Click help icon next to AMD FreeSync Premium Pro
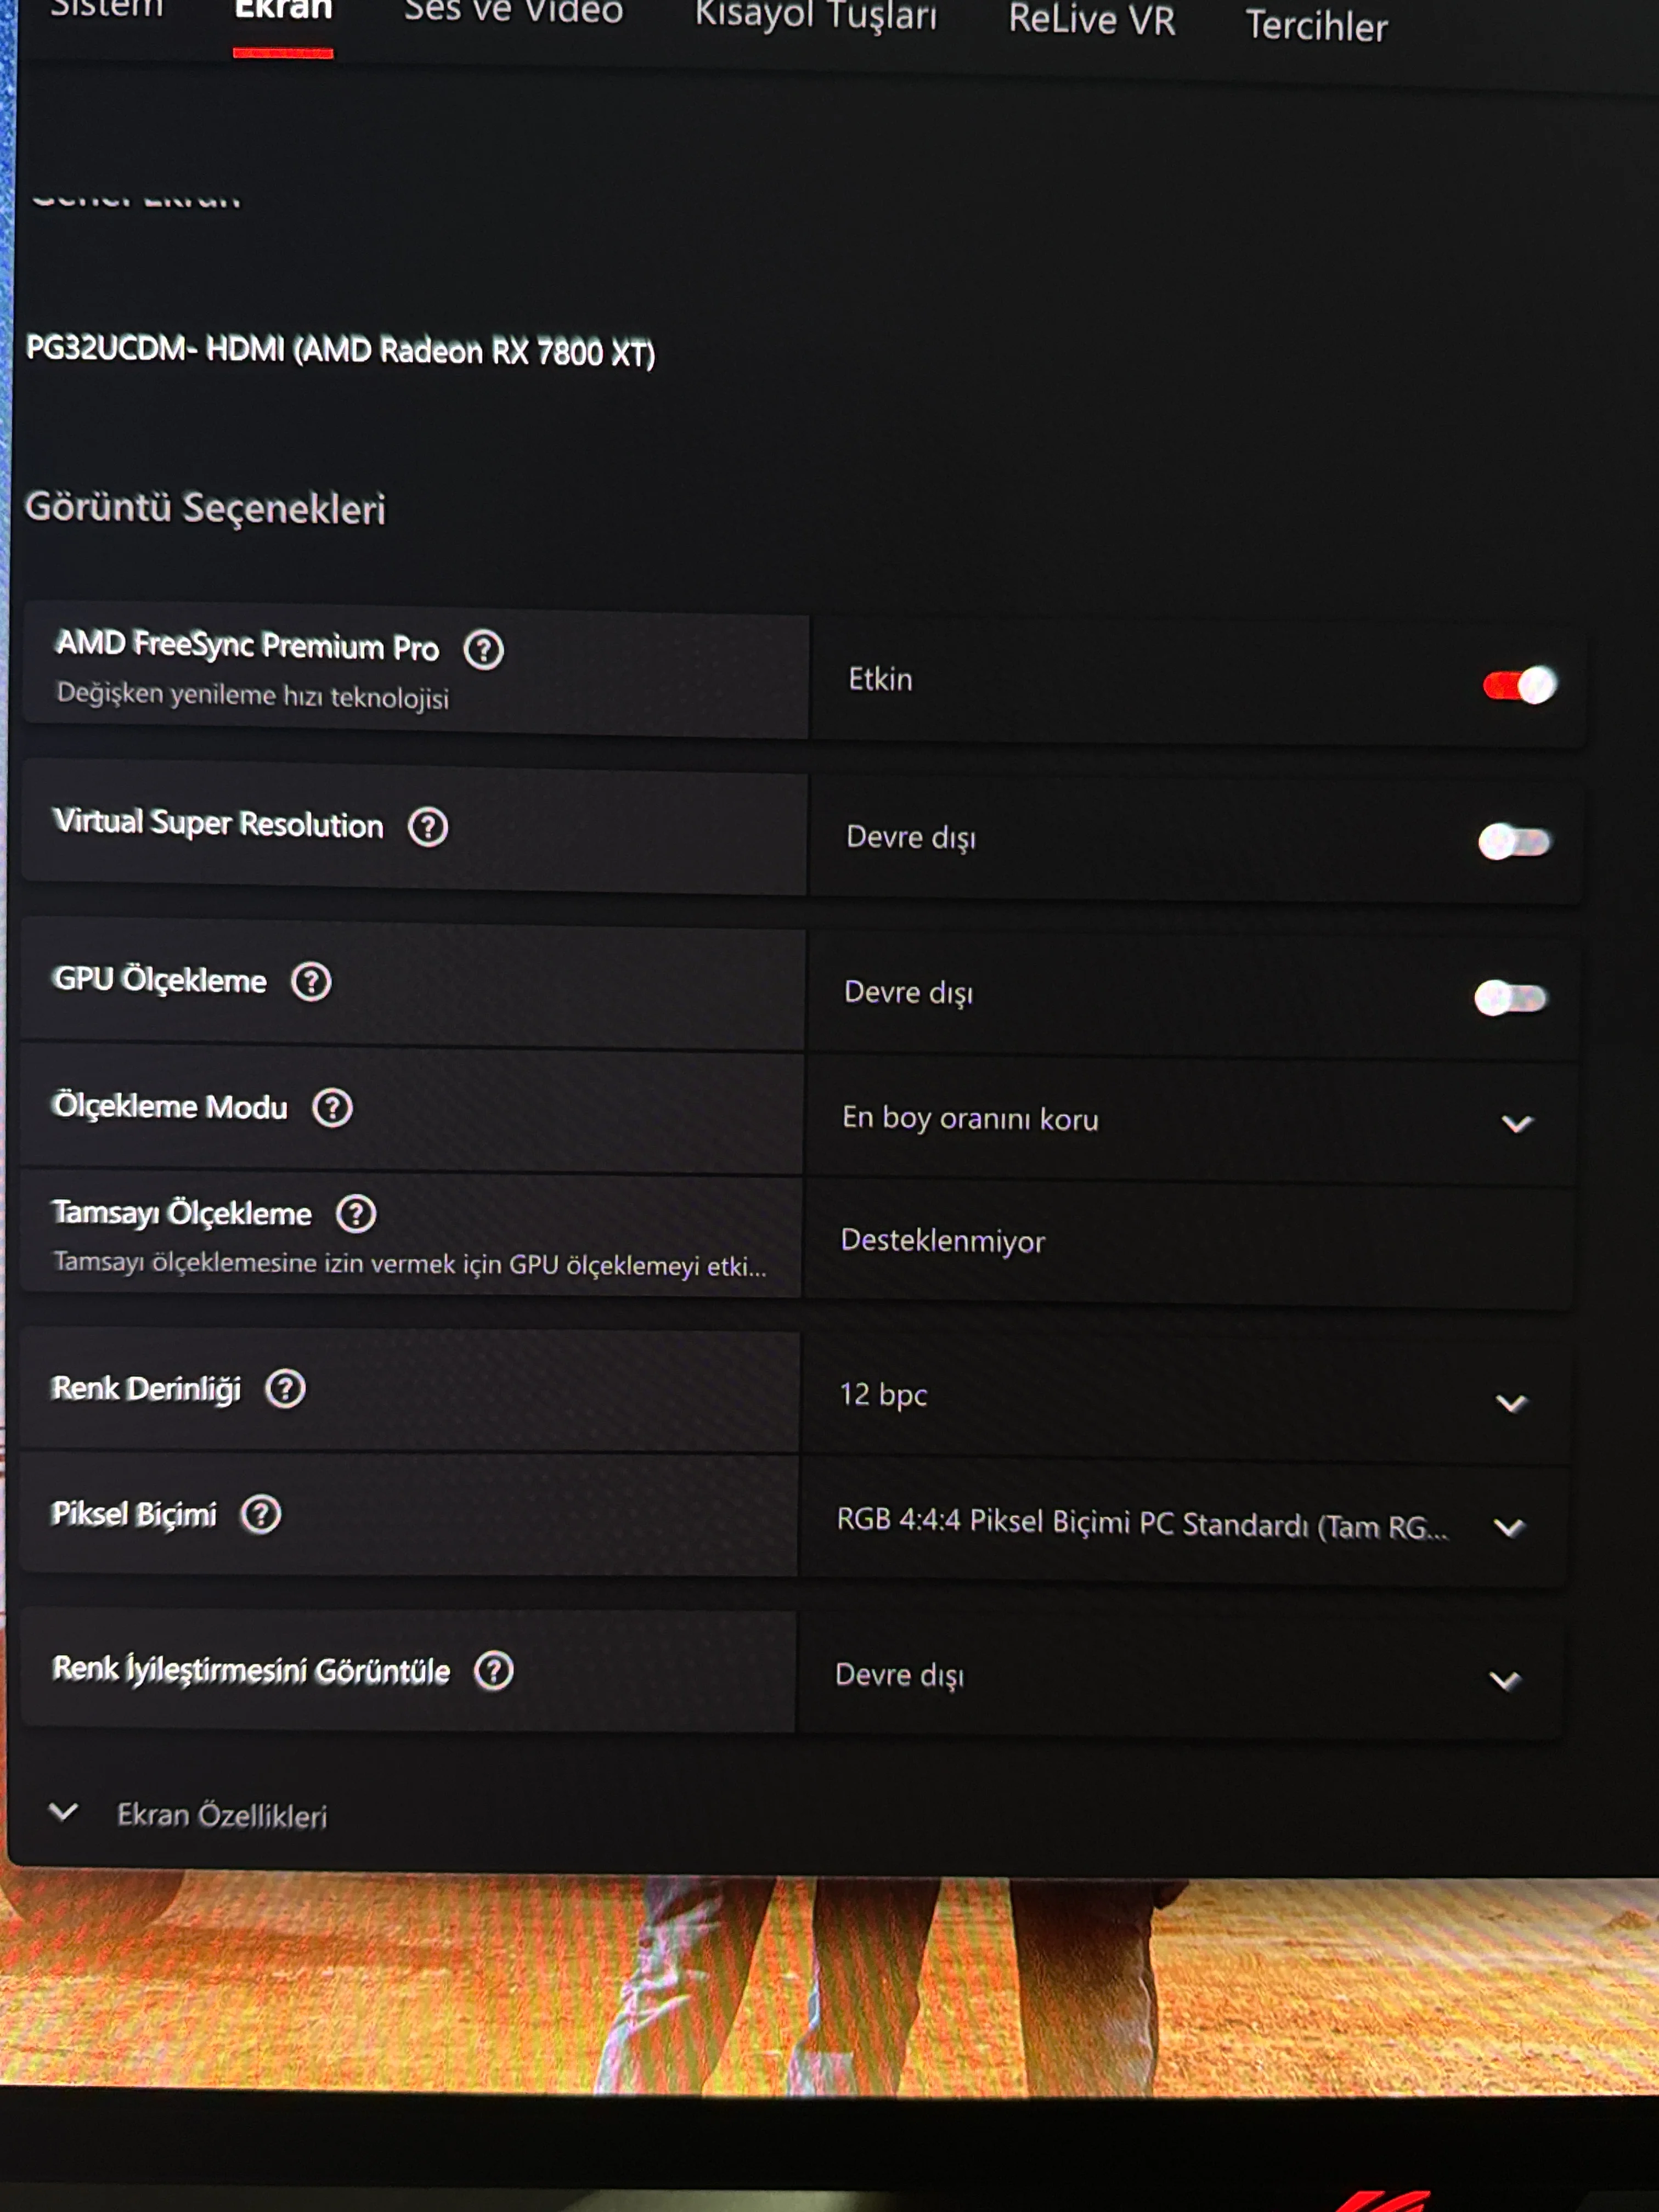Screen dimensions: 1659x2212 (x=484, y=650)
